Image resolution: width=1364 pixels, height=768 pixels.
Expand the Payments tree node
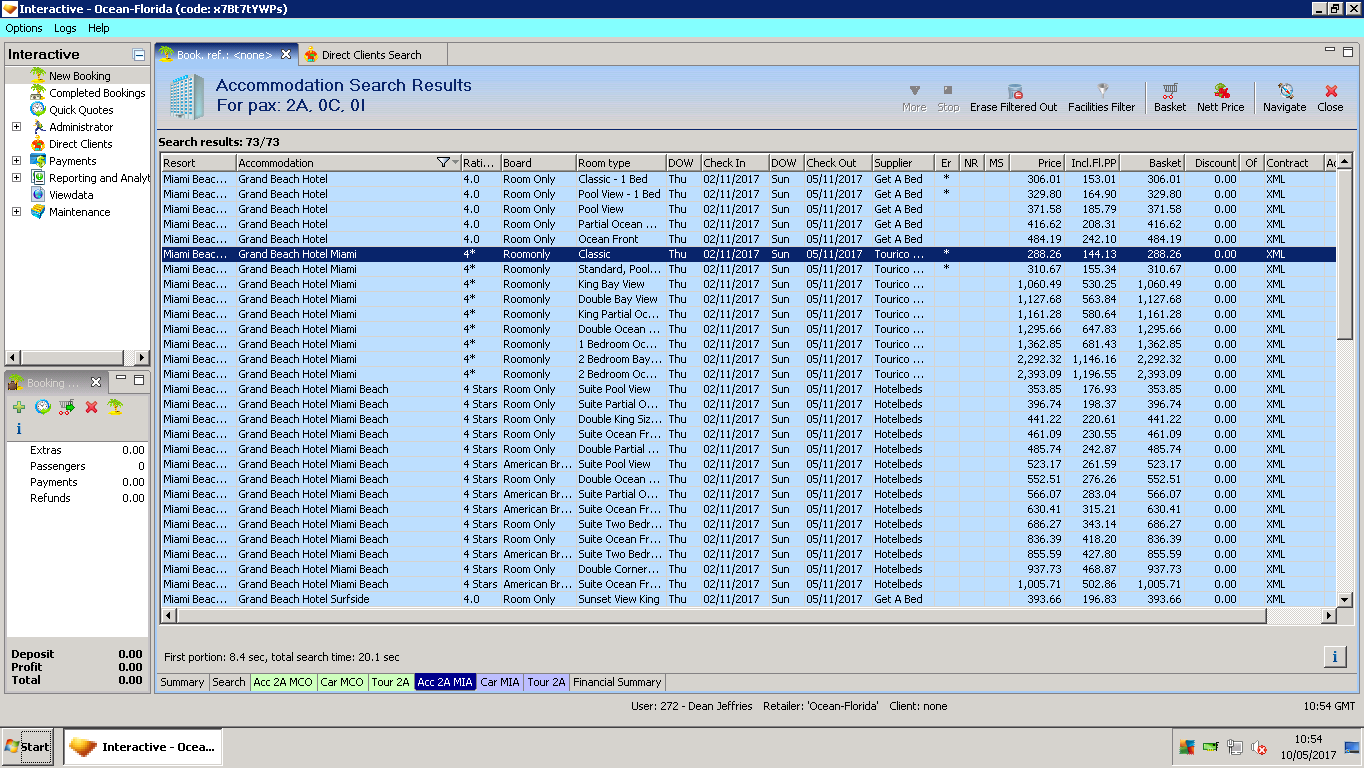pos(16,161)
